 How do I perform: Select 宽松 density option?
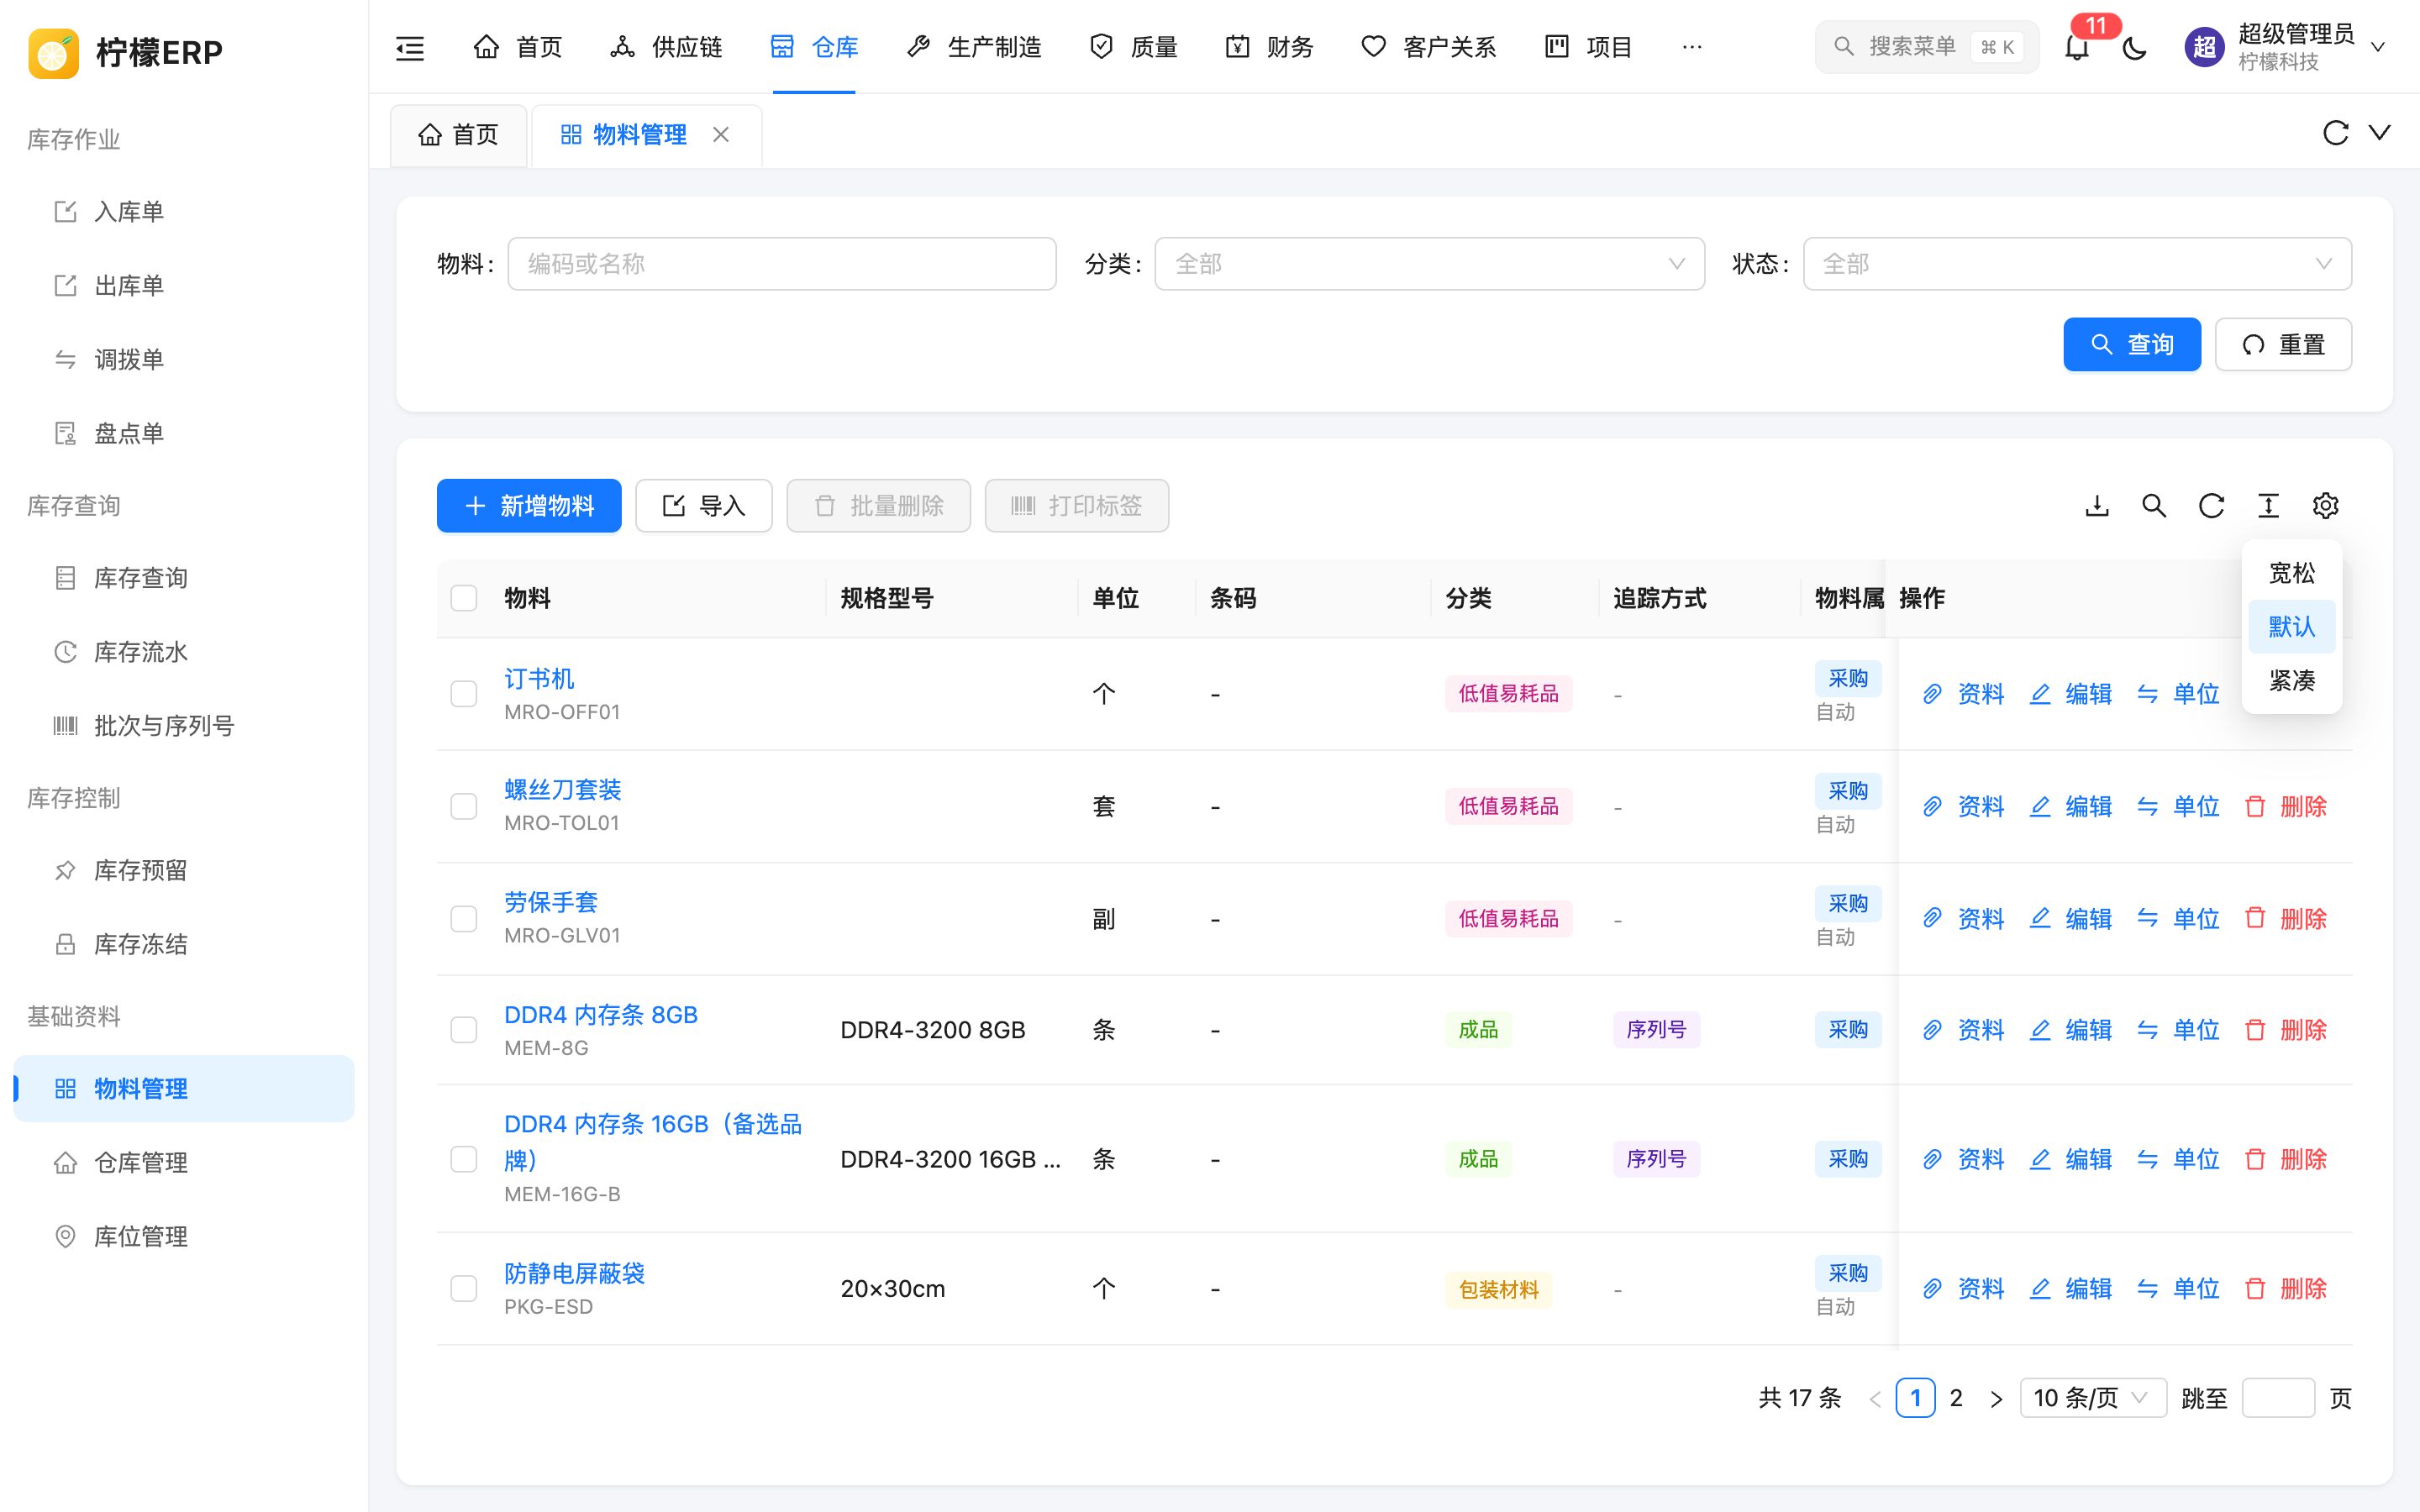click(x=2292, y=573)
